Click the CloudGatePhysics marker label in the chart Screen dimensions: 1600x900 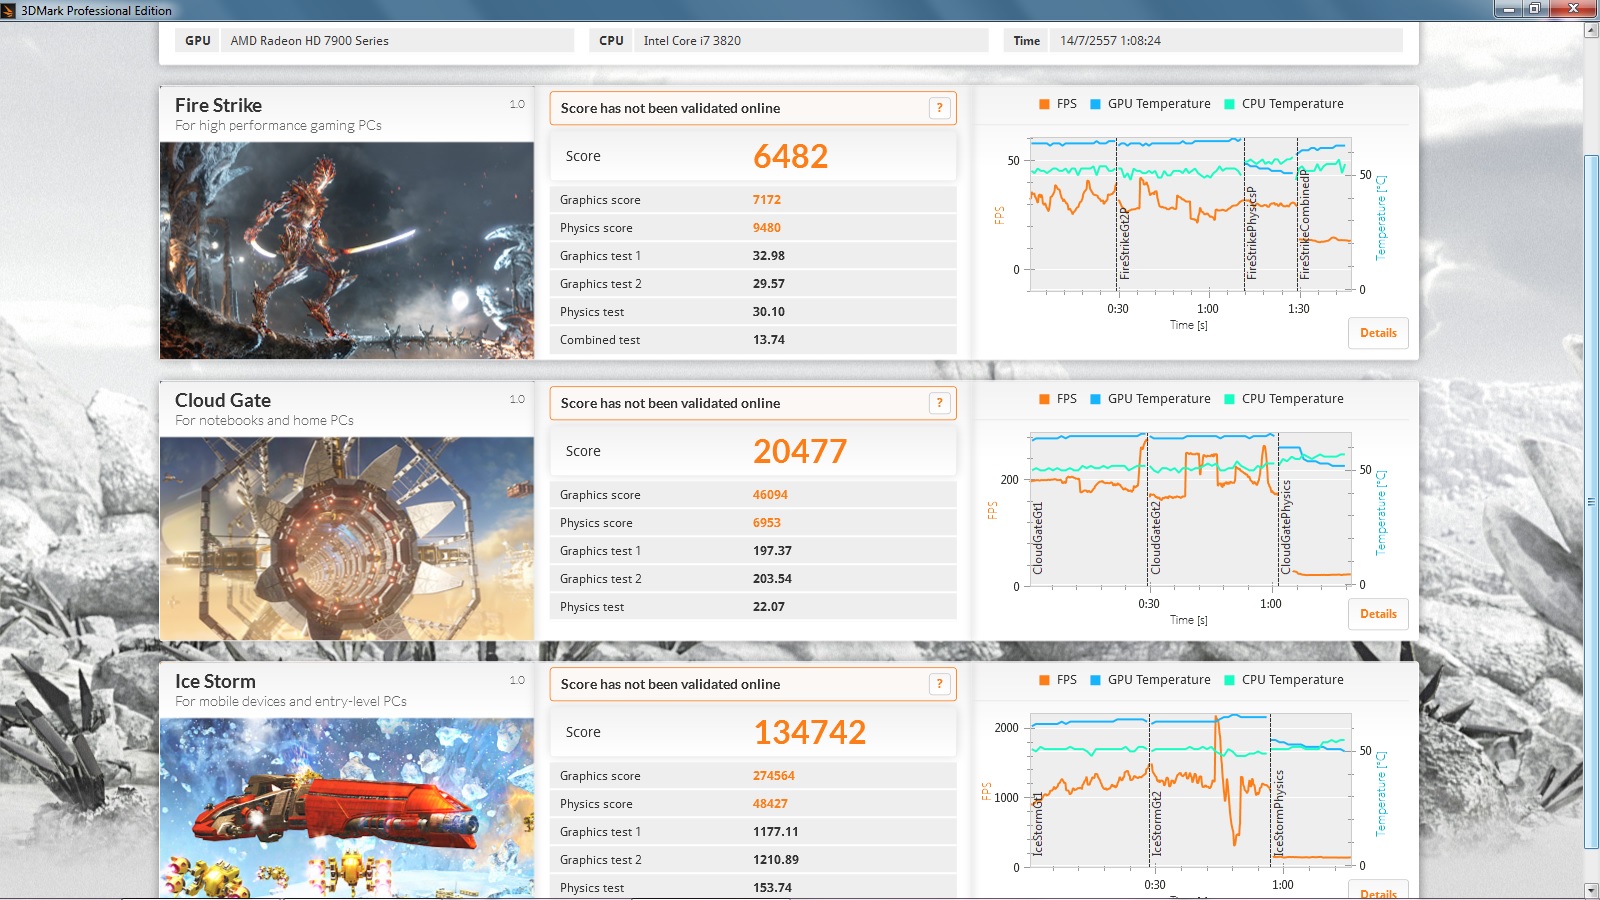point(1286,527)
